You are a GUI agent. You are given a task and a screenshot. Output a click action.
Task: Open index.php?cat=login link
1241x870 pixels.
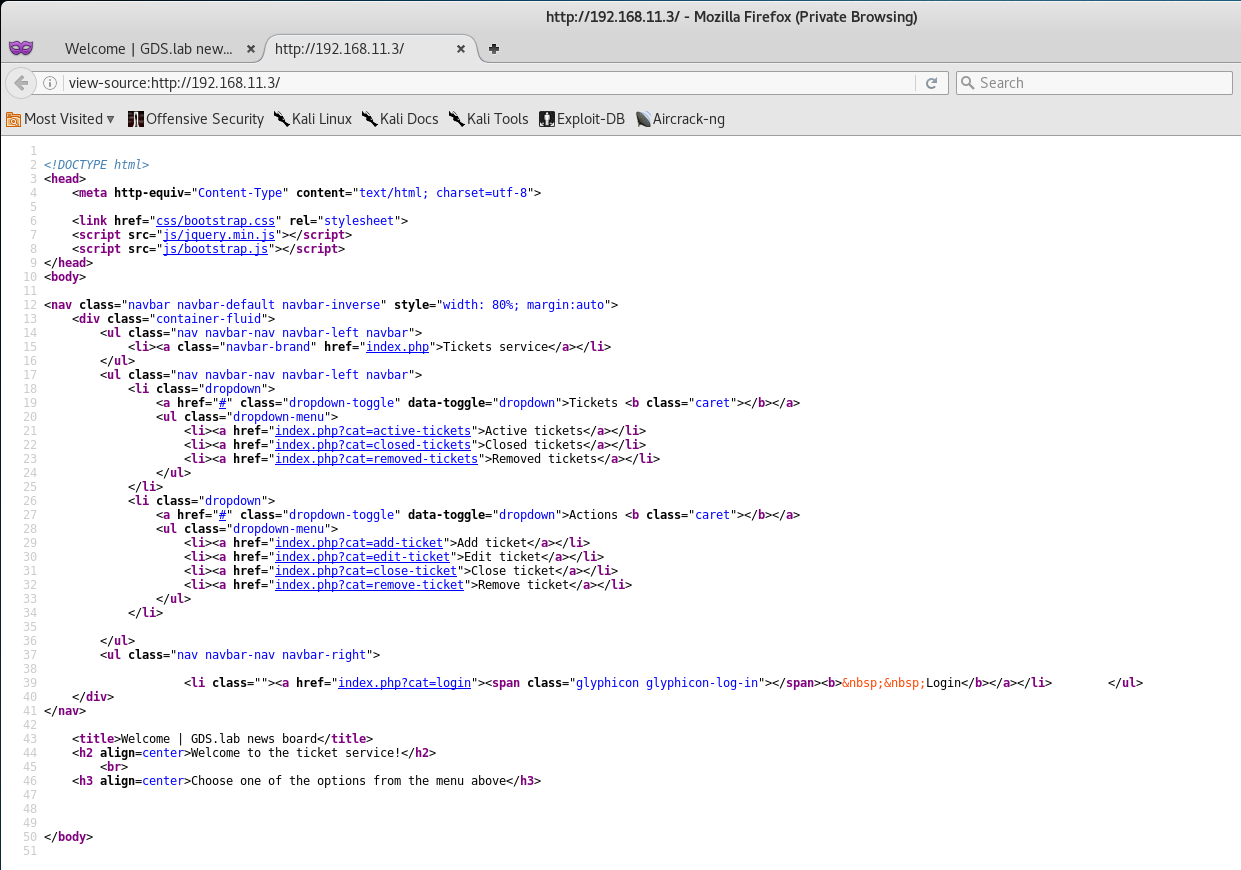[404, 683]
